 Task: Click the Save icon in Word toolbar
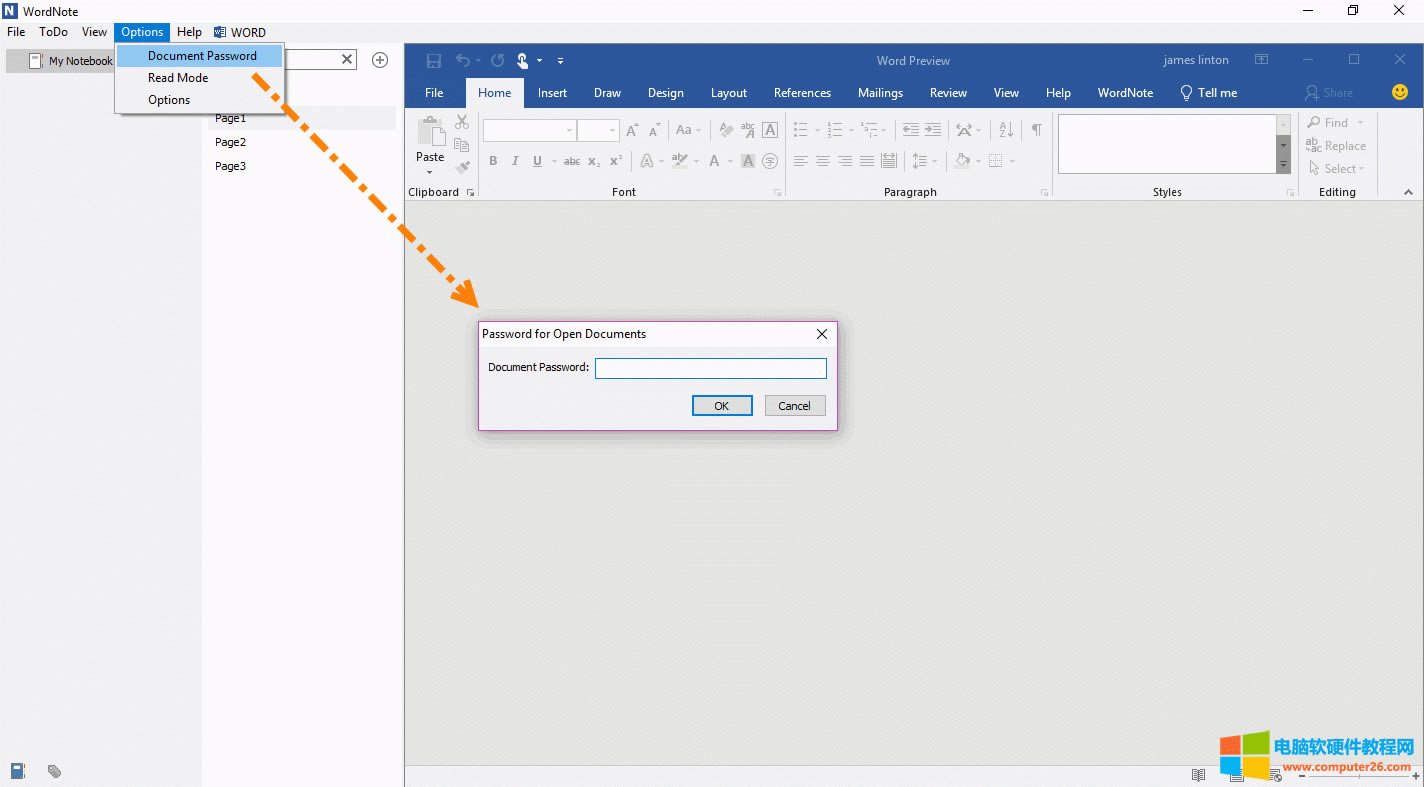(x=434, y=61)
